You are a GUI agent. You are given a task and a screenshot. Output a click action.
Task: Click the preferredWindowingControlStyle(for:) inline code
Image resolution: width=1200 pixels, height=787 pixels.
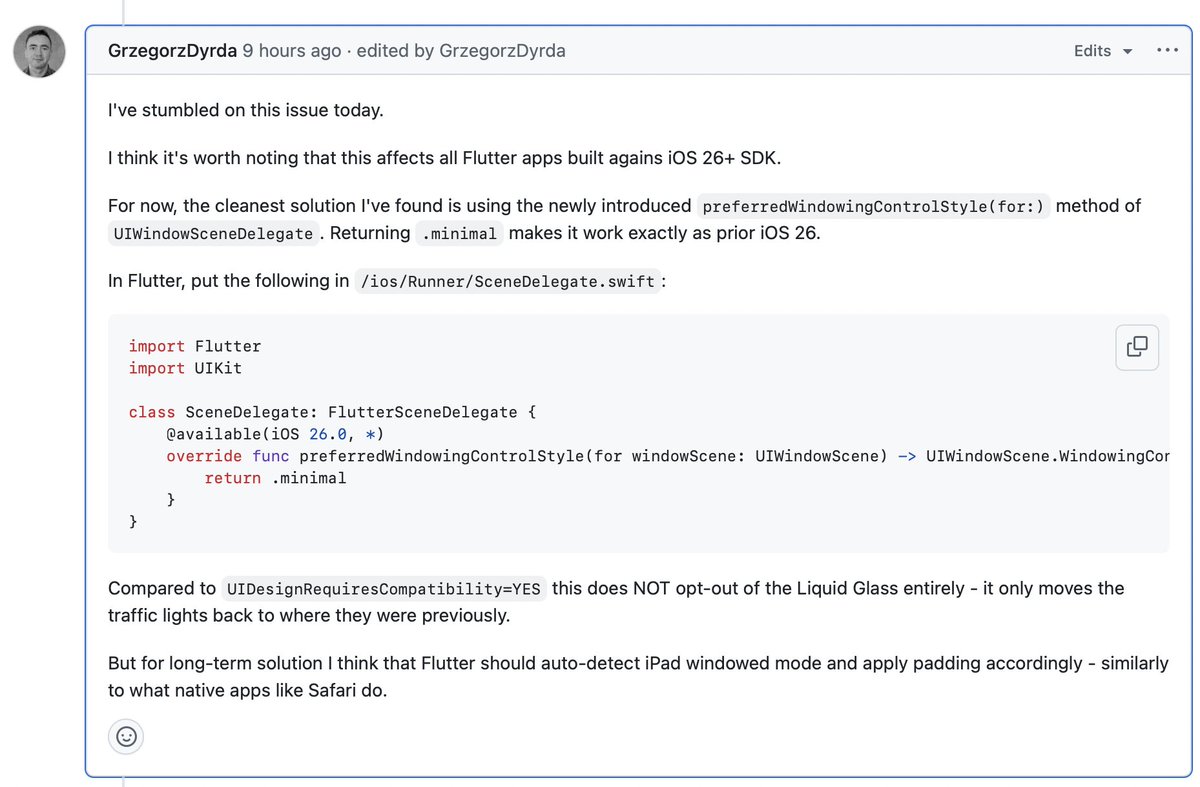coord(873,207)
